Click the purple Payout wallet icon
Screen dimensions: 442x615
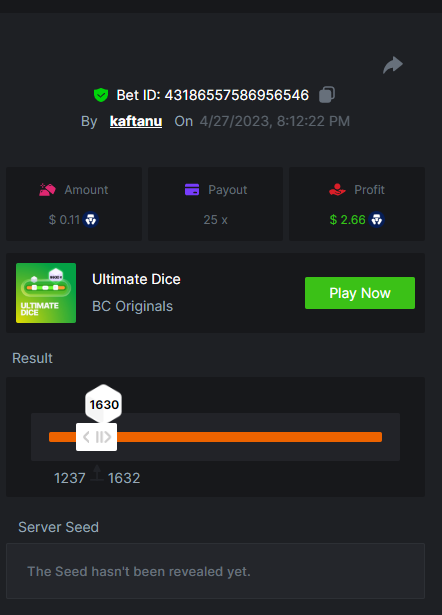192,190
